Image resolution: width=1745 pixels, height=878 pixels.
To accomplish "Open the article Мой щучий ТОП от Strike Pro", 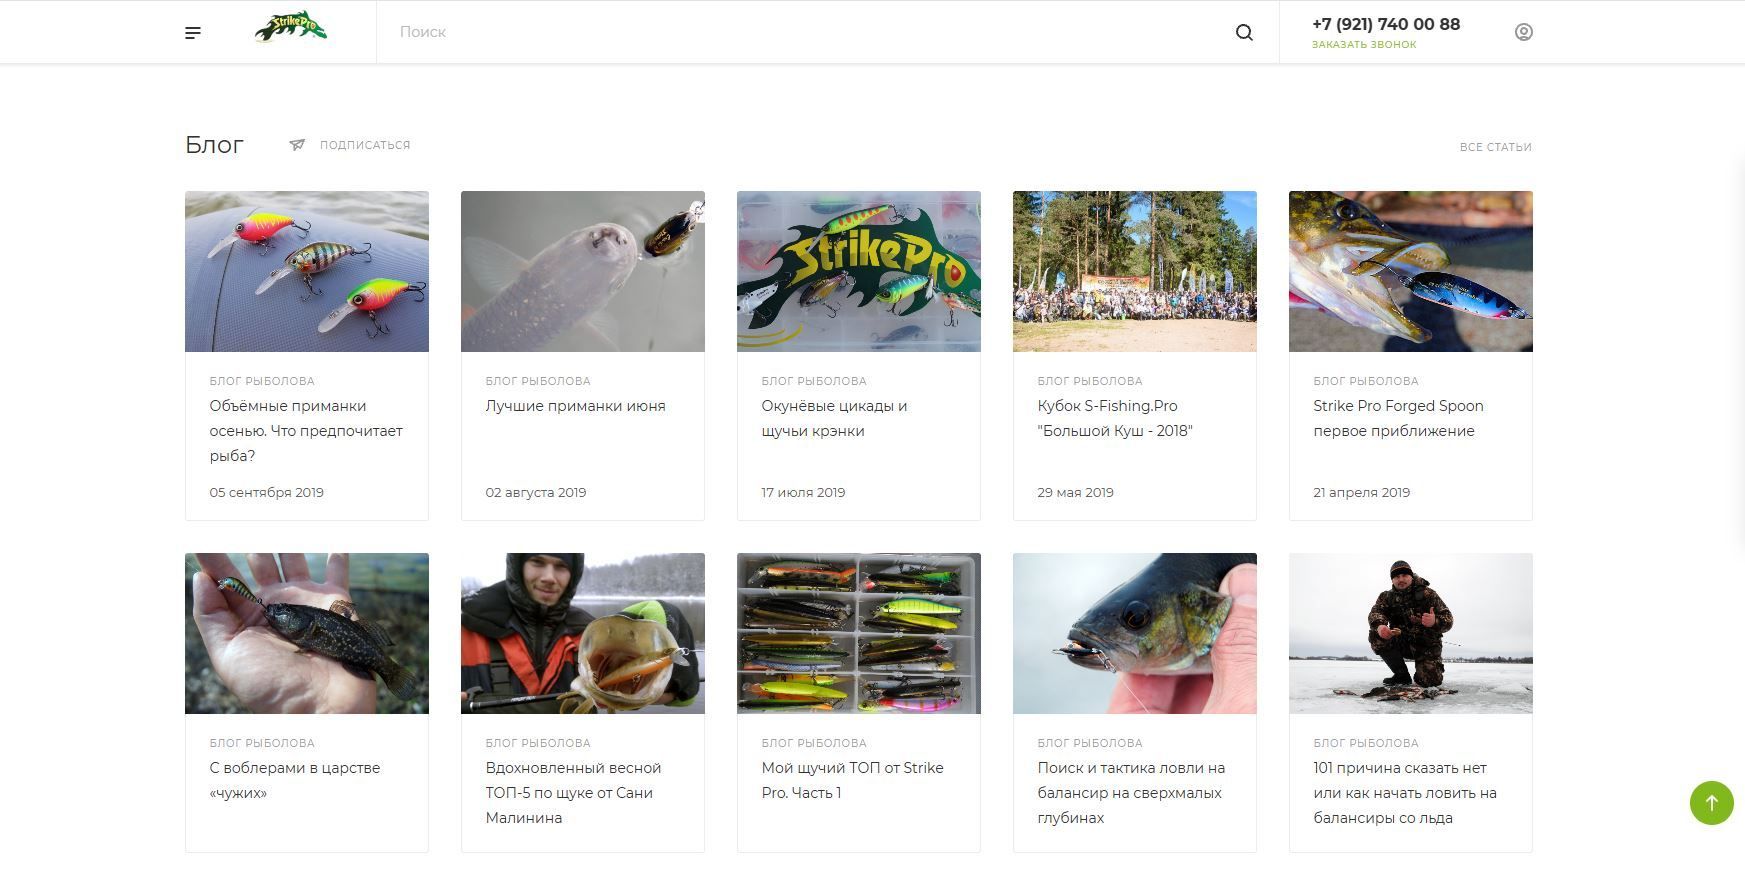I will point(852,781).
